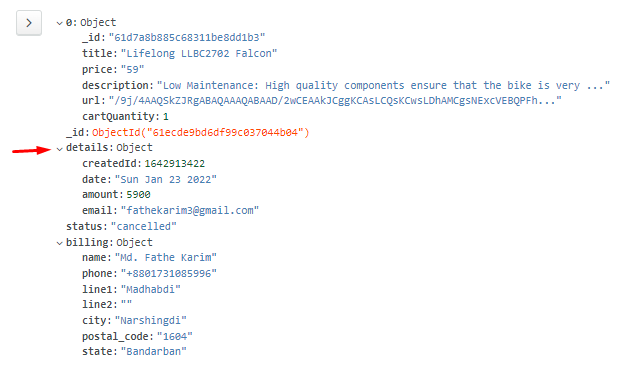This screenshot has height=378, width=631.
Task: Collapse the 0: Object node
Action: pyautogui.click(x=60, y=23)
